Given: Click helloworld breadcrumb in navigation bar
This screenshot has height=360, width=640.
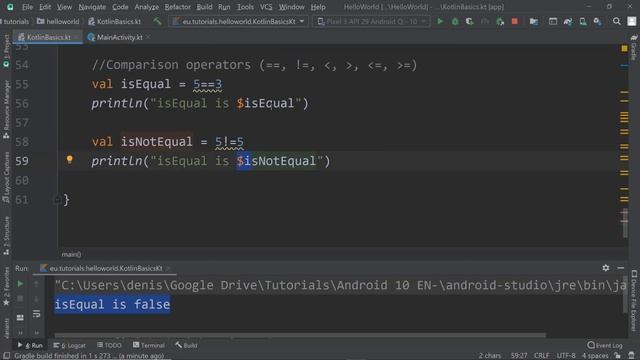Looking at the screenshot, I should [x=58, y=21].
